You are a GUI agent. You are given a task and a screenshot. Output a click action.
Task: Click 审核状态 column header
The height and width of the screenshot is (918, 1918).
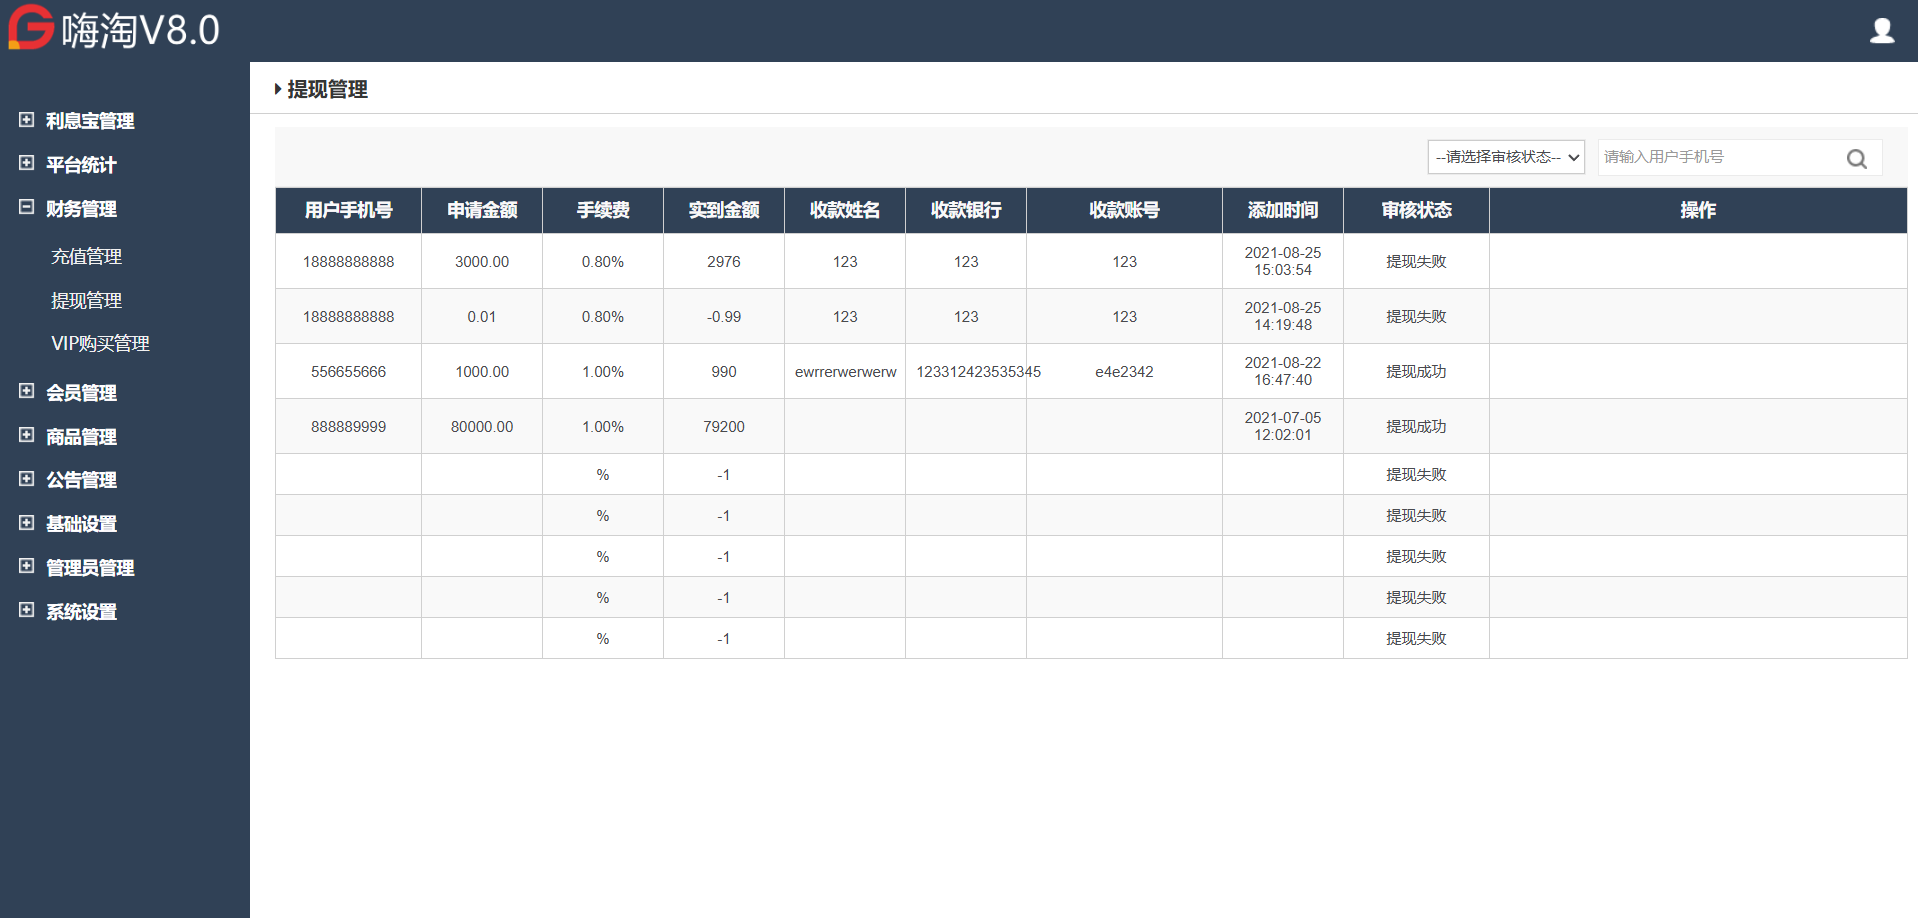(x=1417, y=210)
